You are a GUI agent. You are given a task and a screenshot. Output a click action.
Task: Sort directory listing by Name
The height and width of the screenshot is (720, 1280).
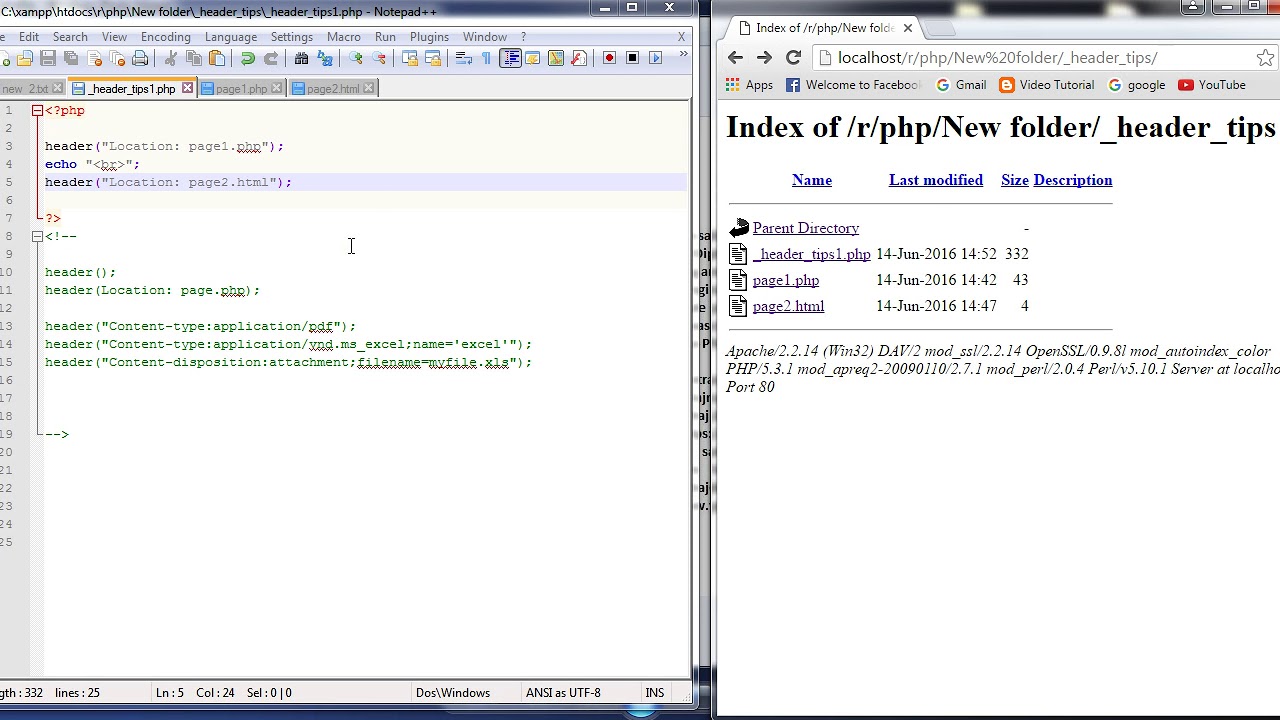point(812,181)
